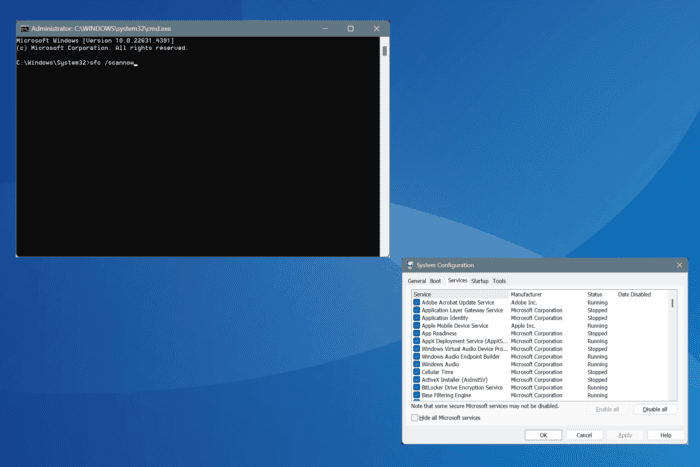The width and height of the screenshot is (700, 467).
Task: Uncheck the Cellular Time service
Action: [417, 372]
